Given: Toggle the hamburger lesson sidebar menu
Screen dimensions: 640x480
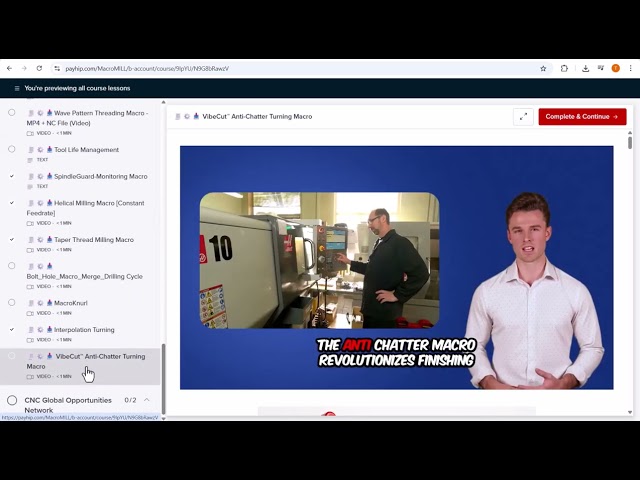Looking at the screenshot, I should 17,88.
